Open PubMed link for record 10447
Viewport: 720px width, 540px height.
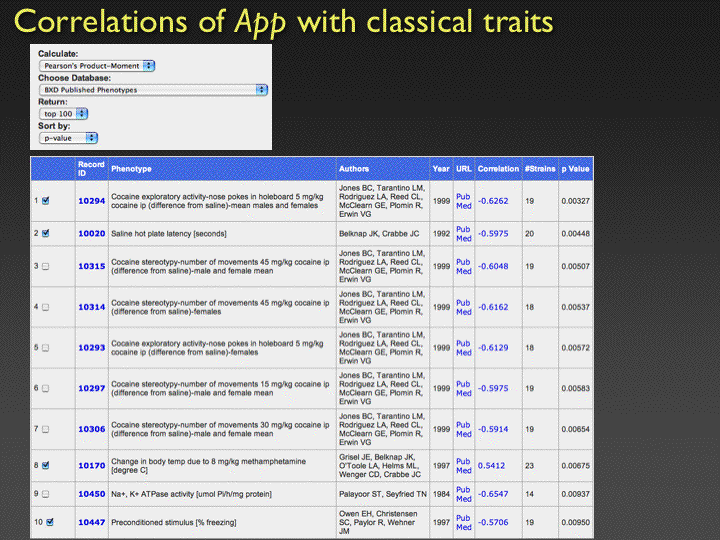[464, 522]
